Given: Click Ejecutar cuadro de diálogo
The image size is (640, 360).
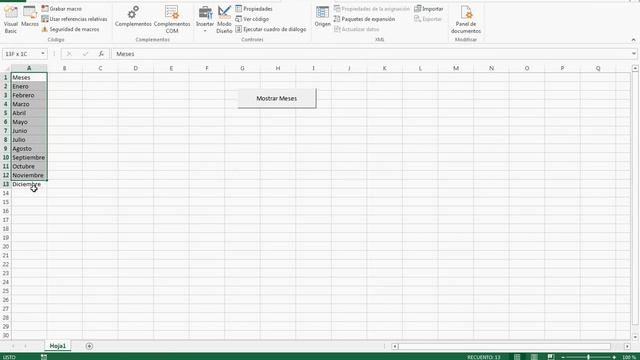Looking at the screenshot, I should (271, 29).
